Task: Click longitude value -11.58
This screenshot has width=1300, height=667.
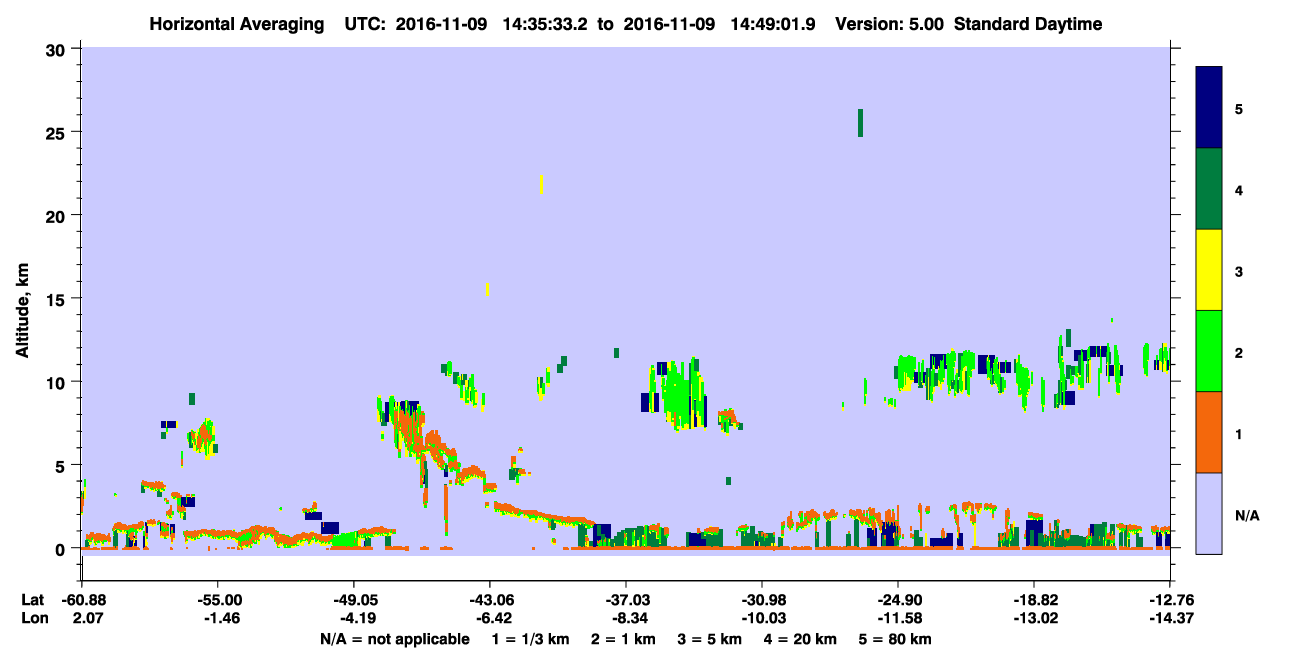Action: pos(898,619)
